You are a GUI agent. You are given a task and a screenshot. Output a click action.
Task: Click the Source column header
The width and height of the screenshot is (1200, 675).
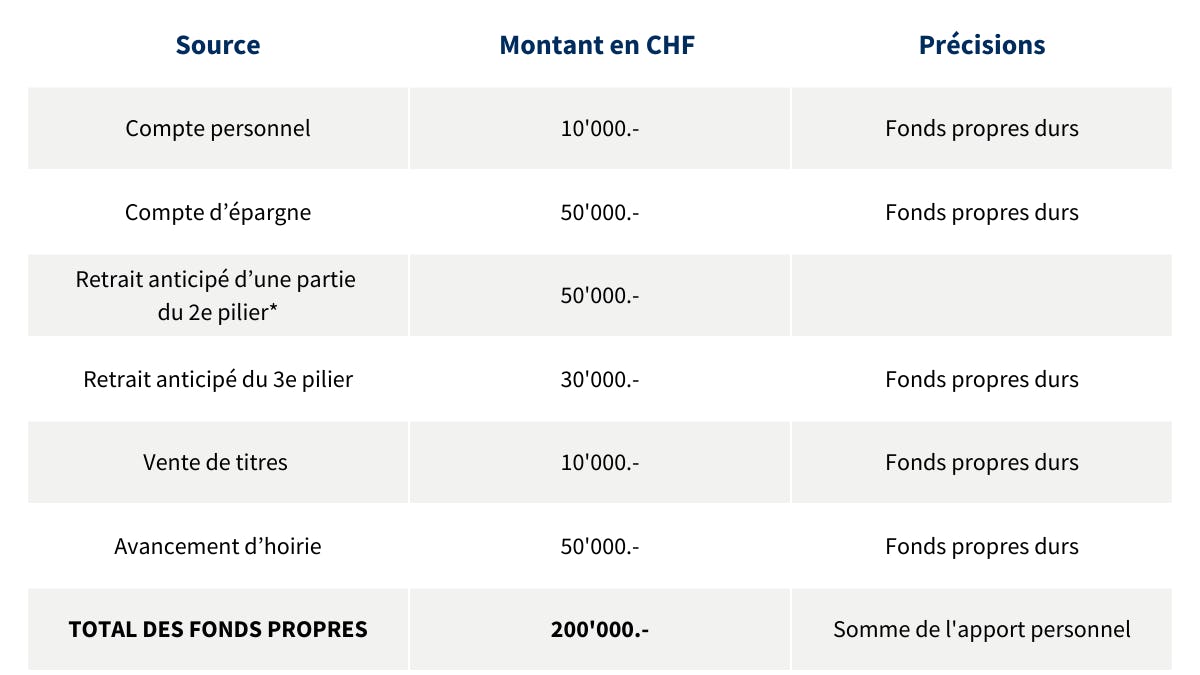[x=218, y=45]
